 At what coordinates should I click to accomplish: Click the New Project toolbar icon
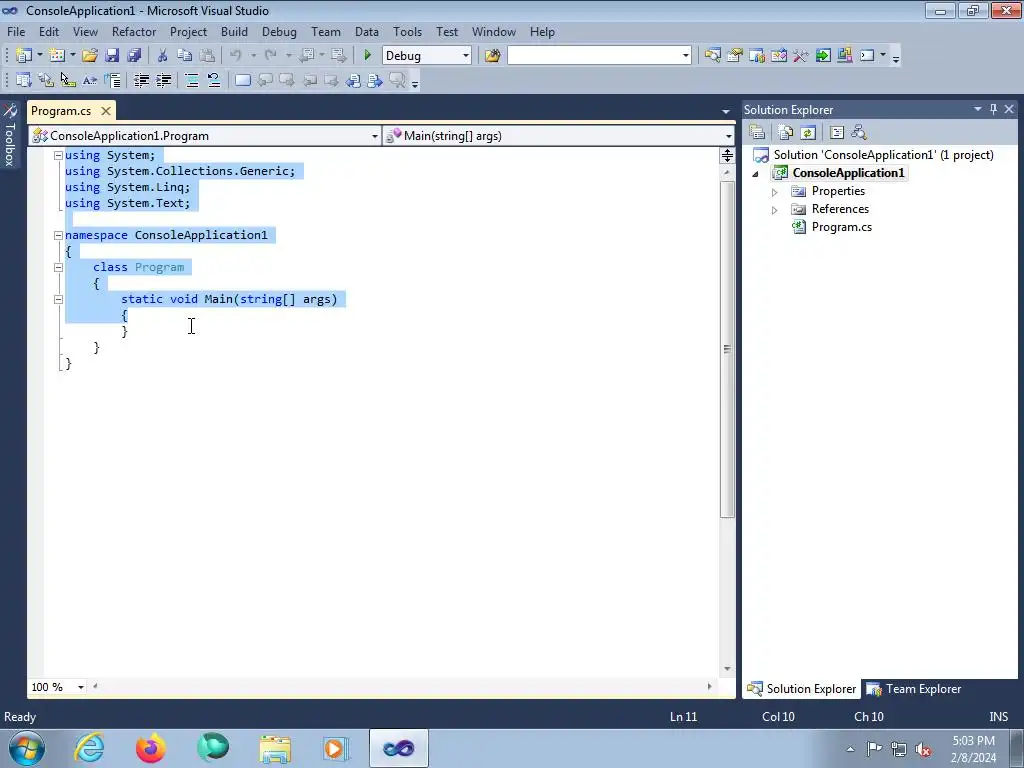24,56
